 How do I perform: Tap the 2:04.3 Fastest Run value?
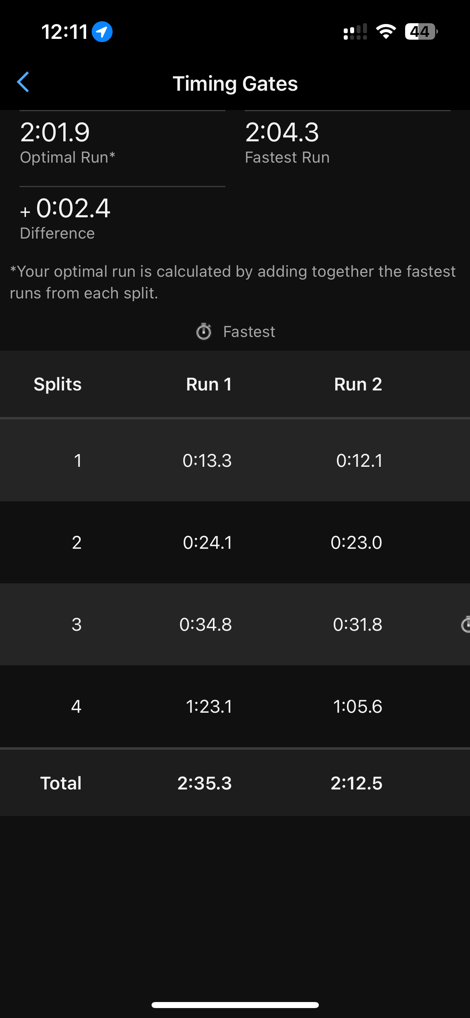coord(282,132)
